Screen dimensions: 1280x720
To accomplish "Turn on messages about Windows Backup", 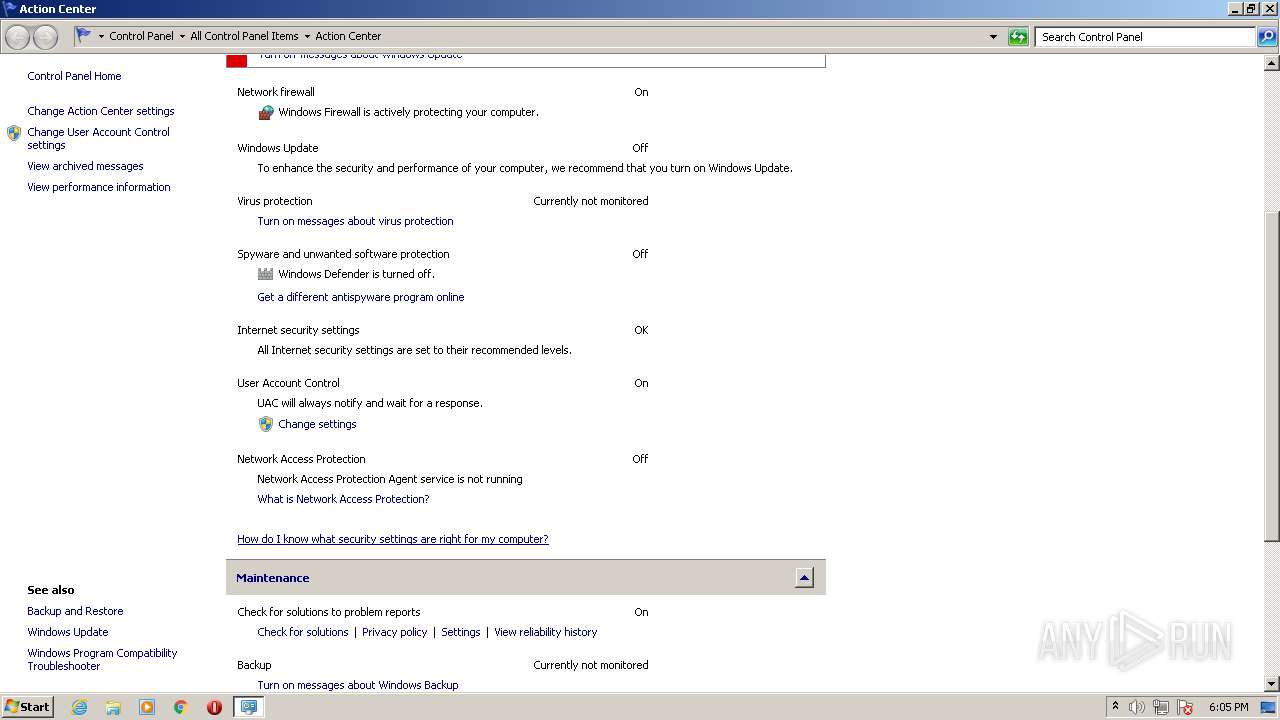I will coord(358,685).
